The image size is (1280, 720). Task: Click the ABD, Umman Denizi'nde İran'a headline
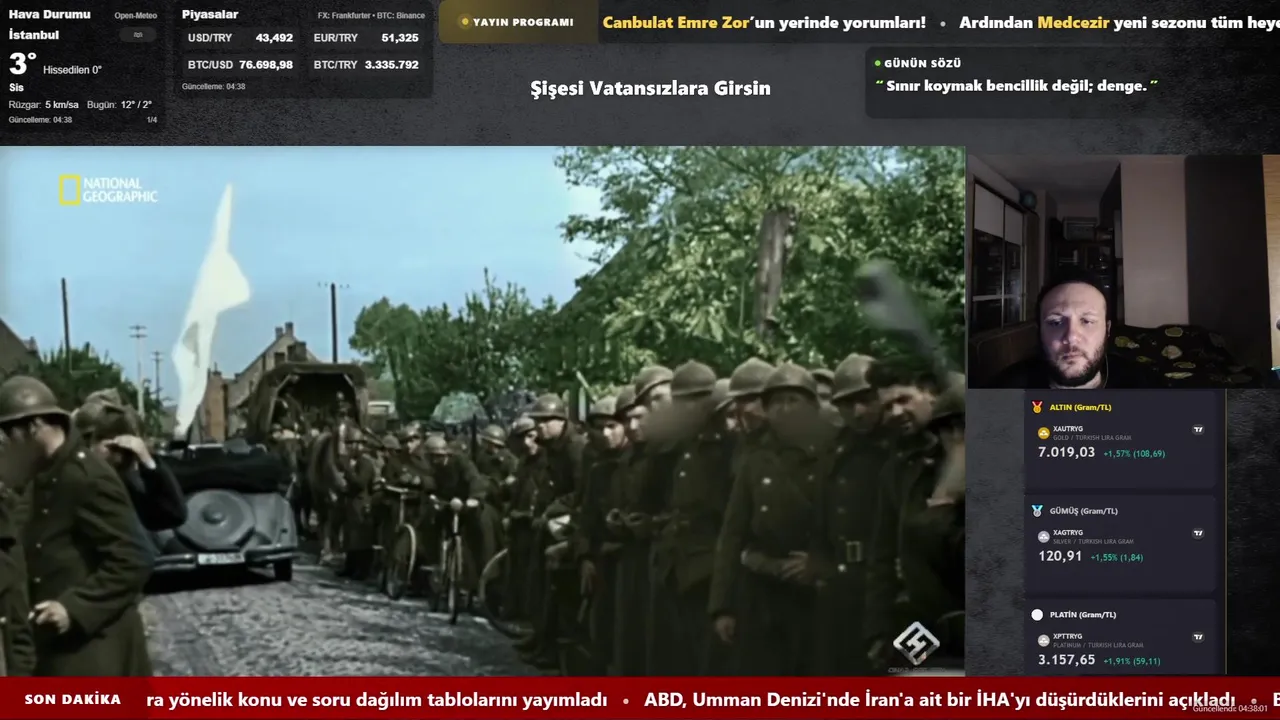coord(940,700)
